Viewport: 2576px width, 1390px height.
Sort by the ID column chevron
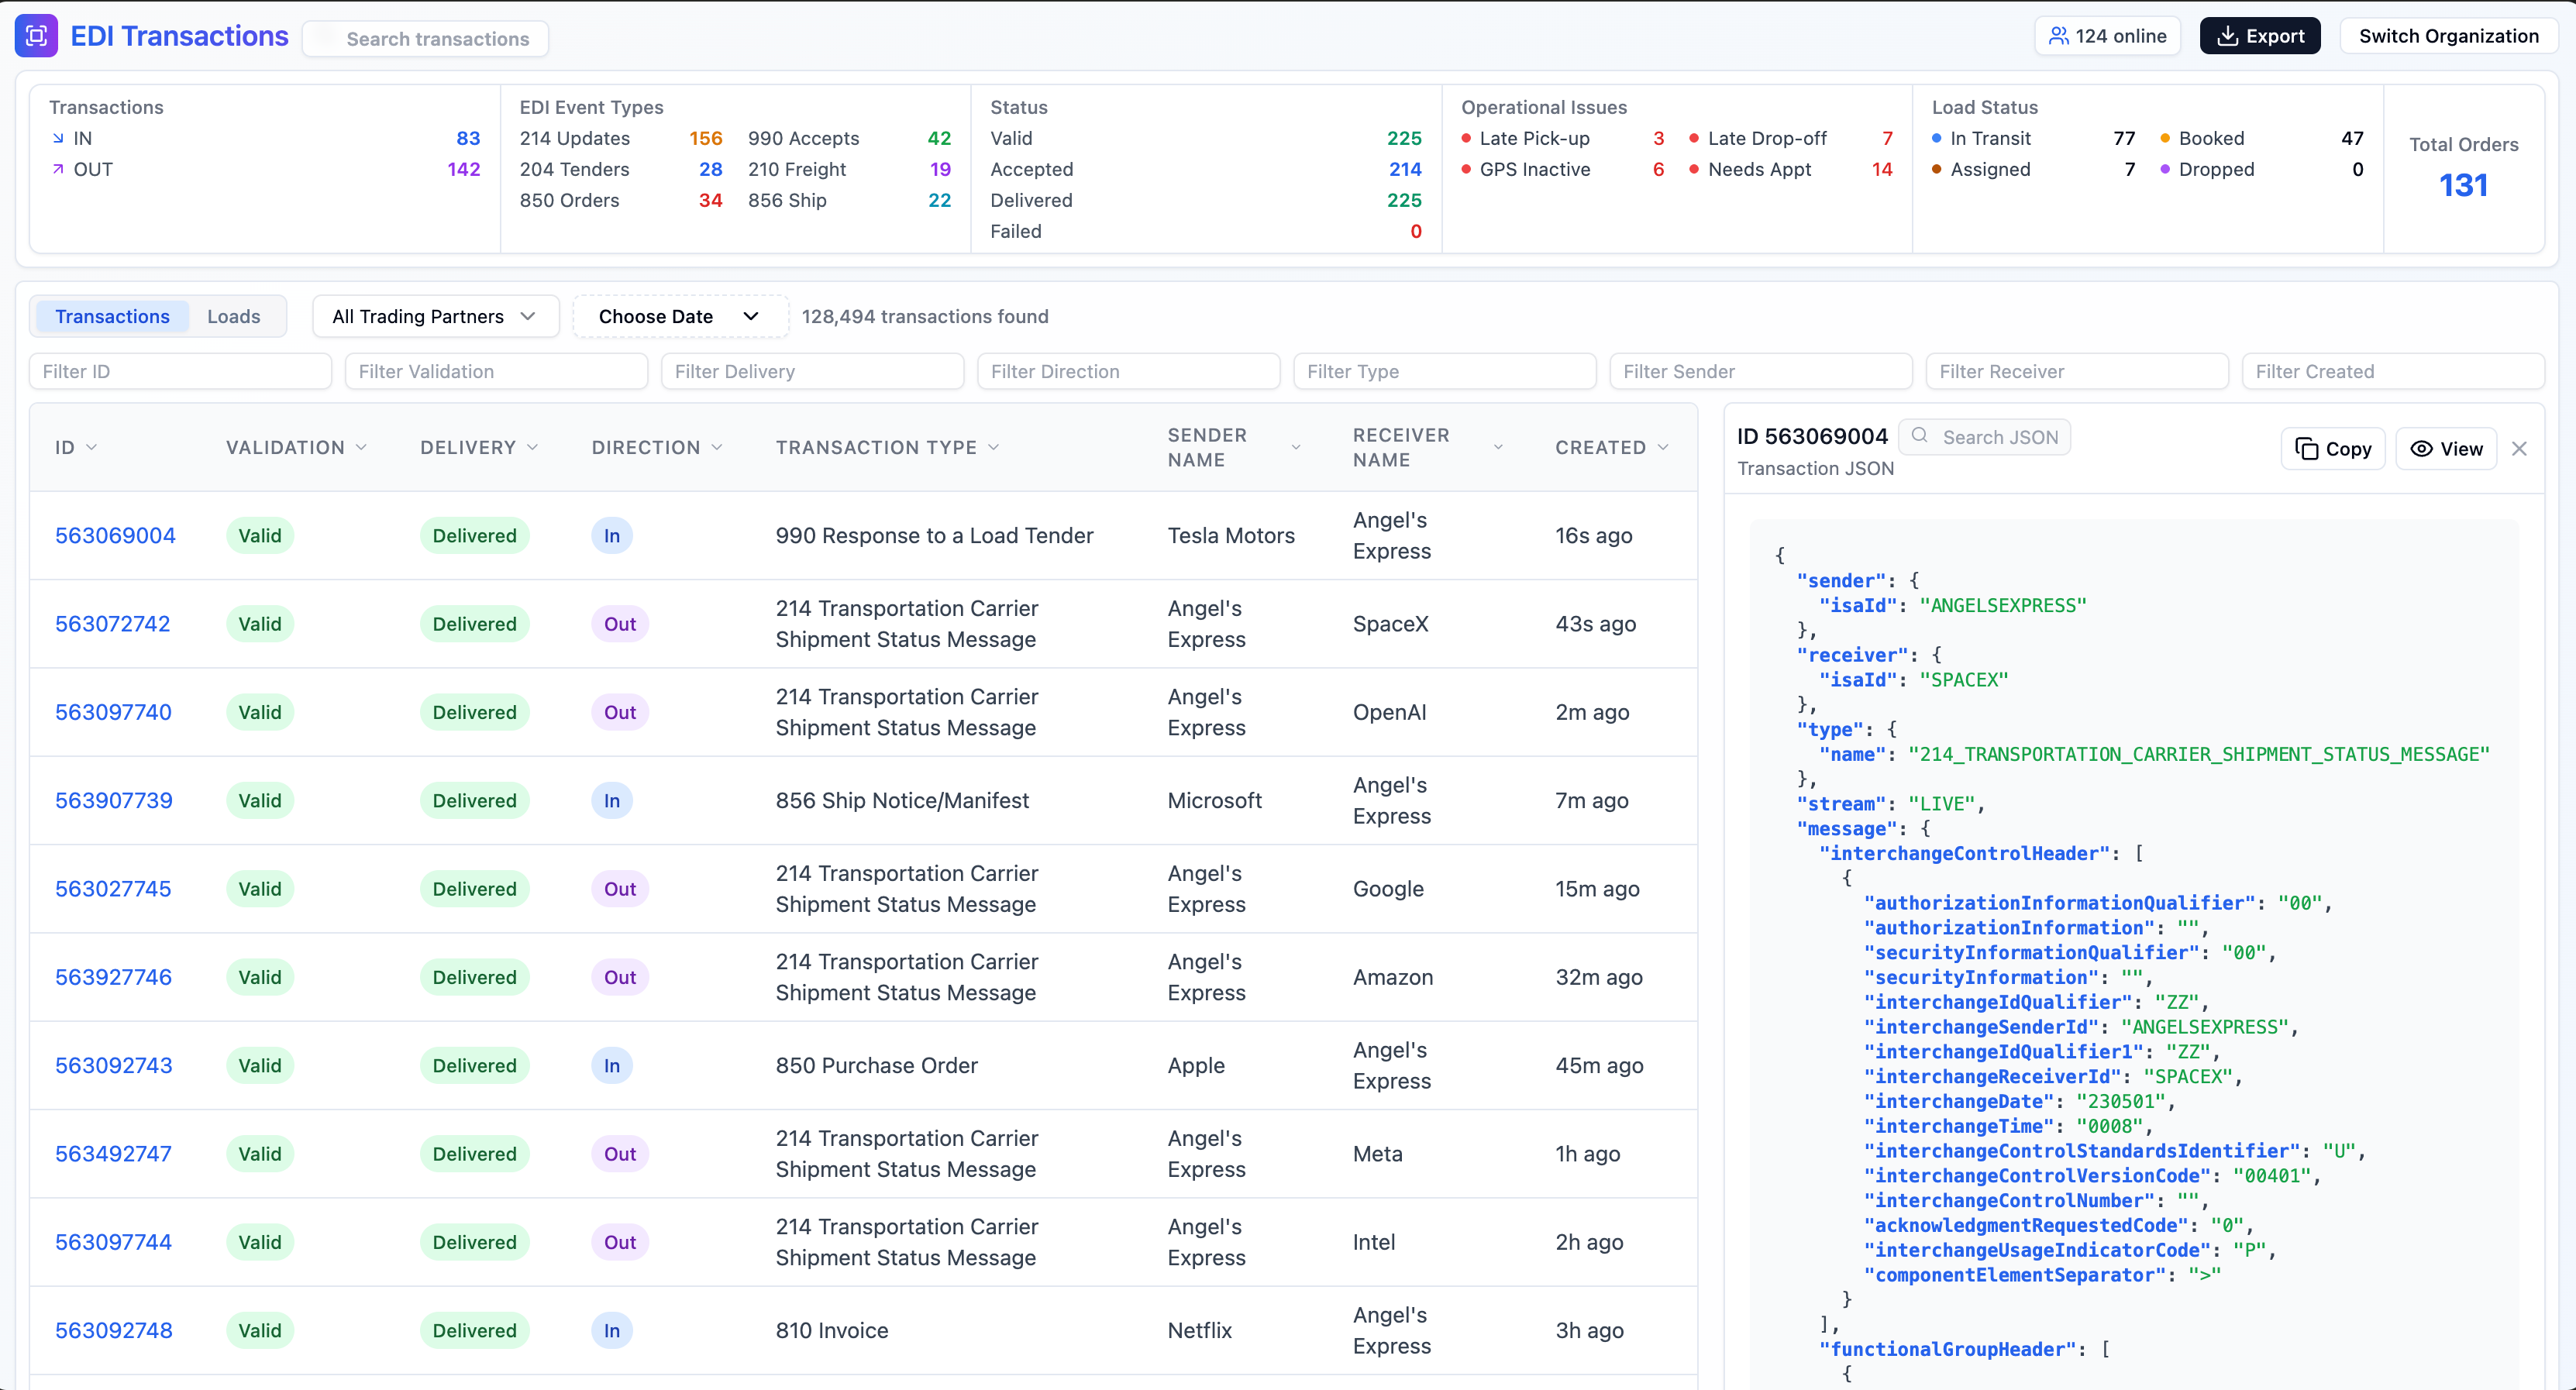coord(92,447)
